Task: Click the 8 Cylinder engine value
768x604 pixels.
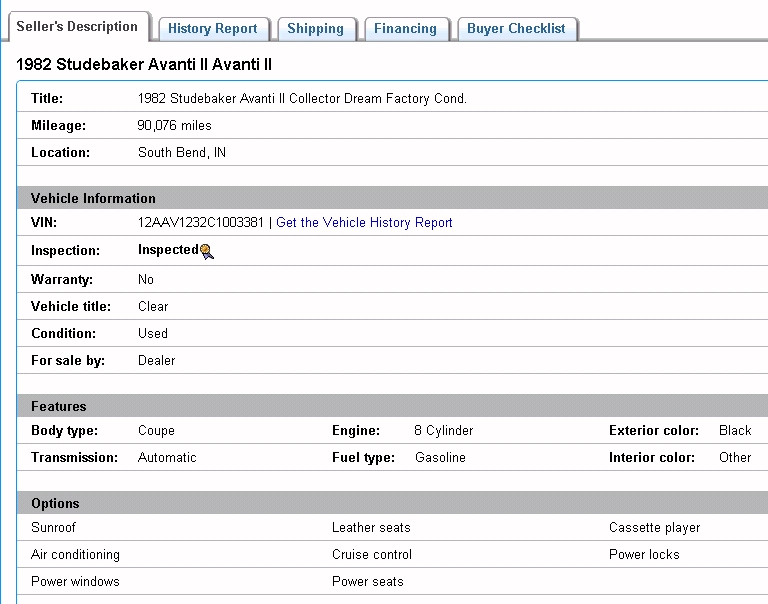Action: tap(443, 431)
